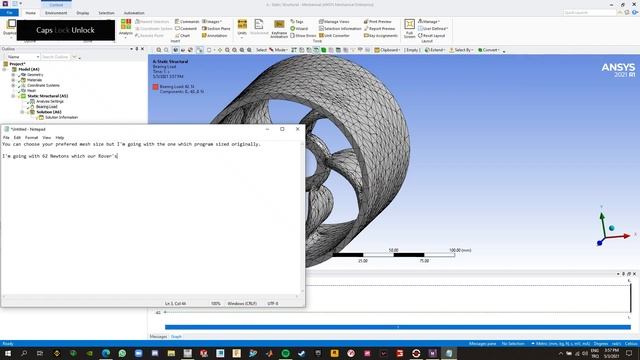
Task: Open Select By dropdown
Action: (461, 50)
